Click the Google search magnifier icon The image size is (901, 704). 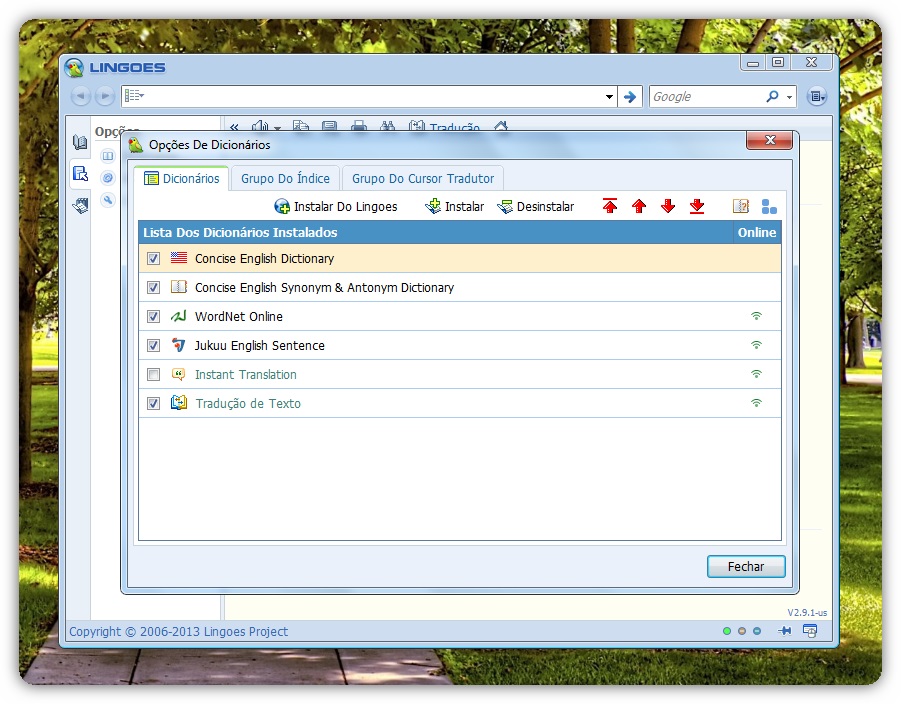(x=772, y=96)
